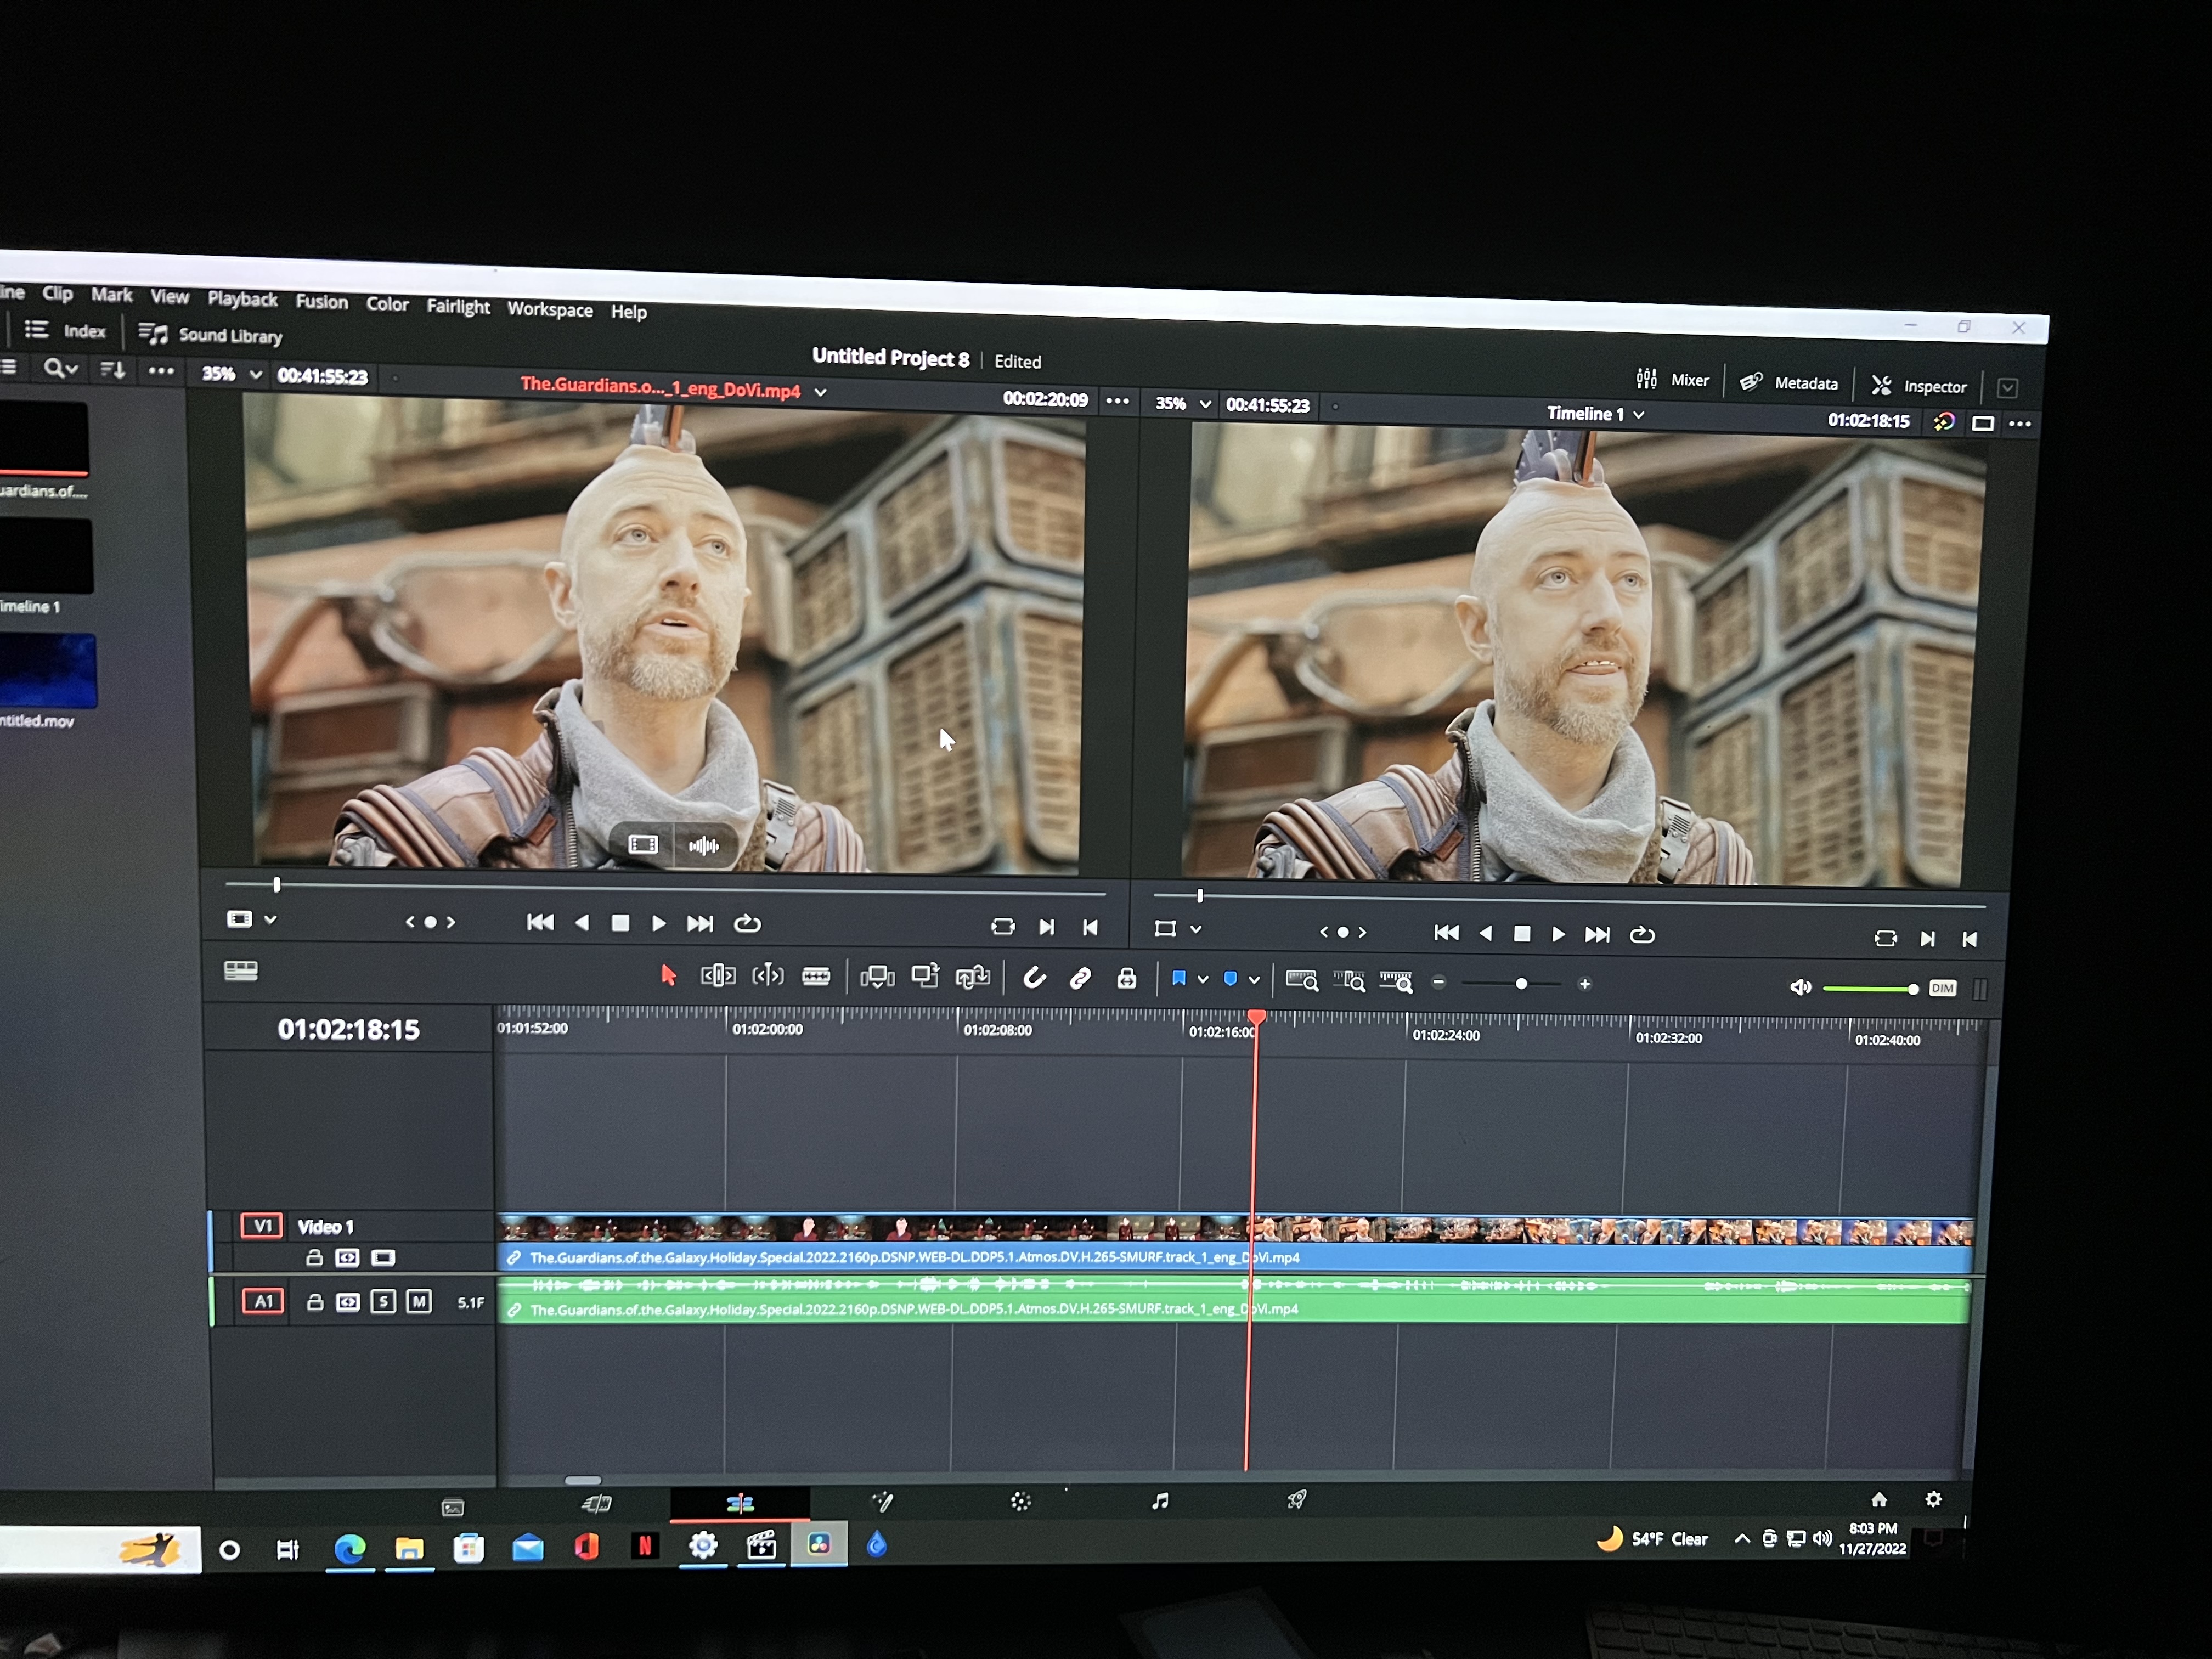Screen dimensions: 2212x1659
Task: Activate the Trim Edit Mode tool
Action: [718, 975]
